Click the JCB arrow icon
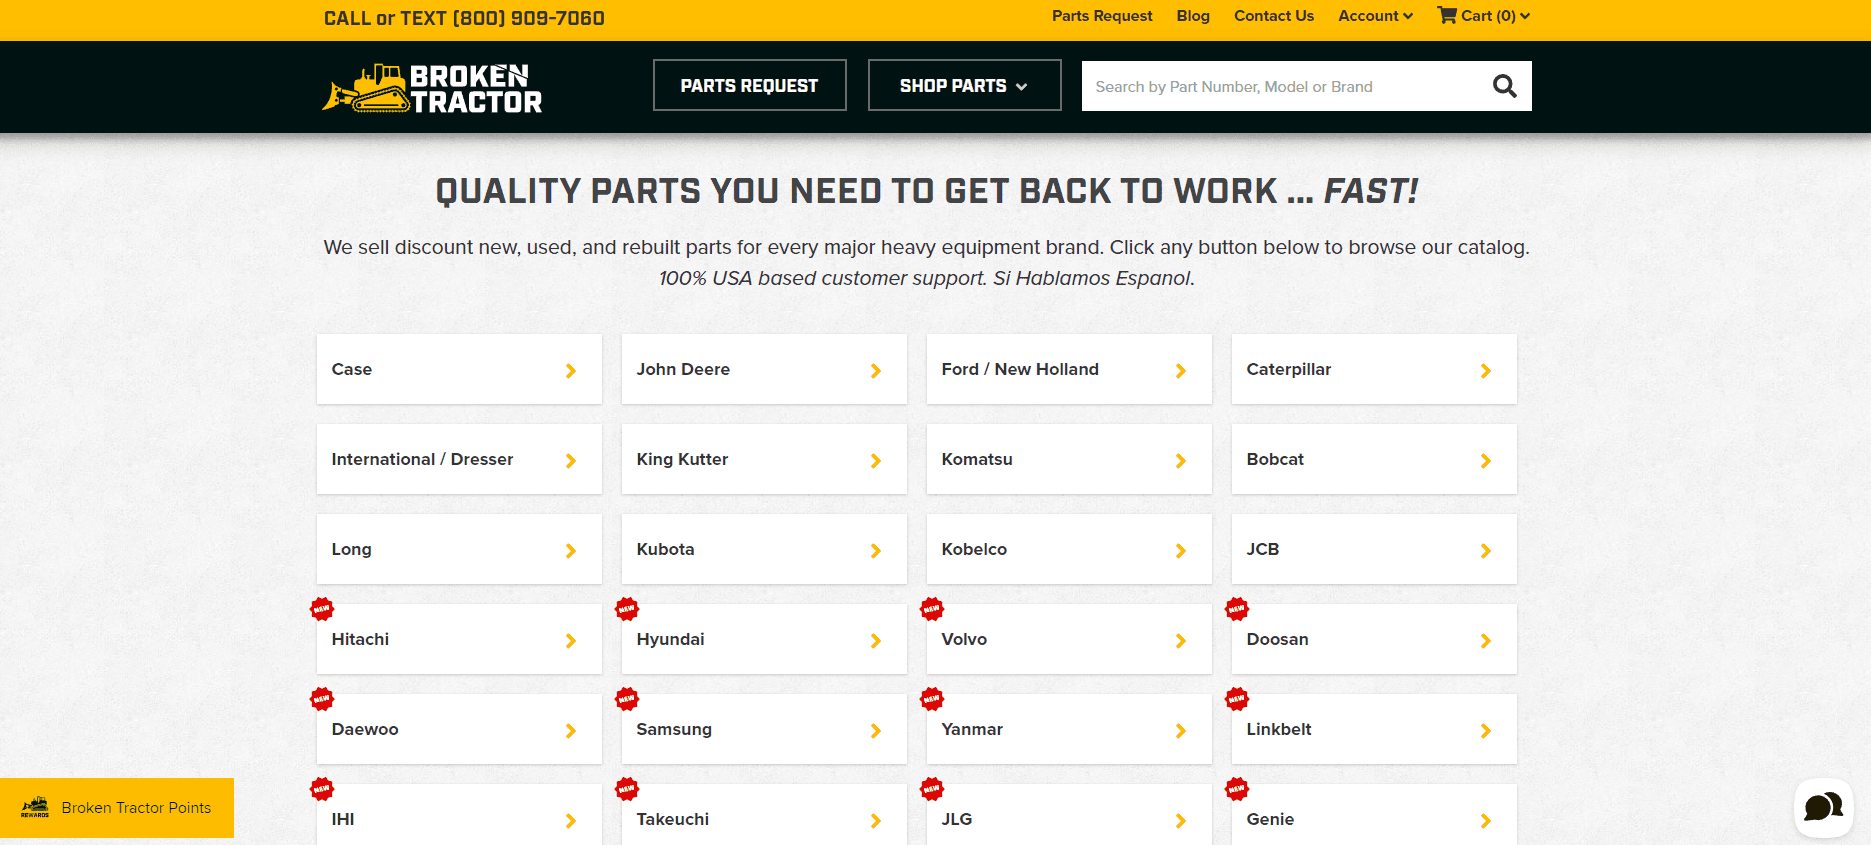 coord(1486,551)
